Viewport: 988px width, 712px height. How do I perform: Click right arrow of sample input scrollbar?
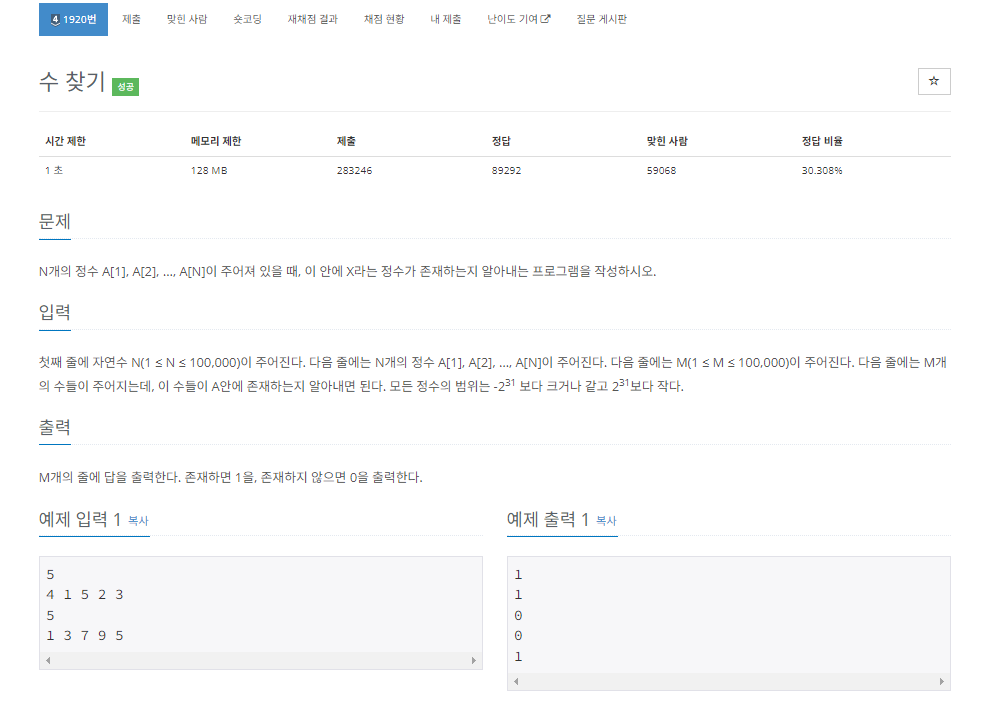(x=474, y=660)
